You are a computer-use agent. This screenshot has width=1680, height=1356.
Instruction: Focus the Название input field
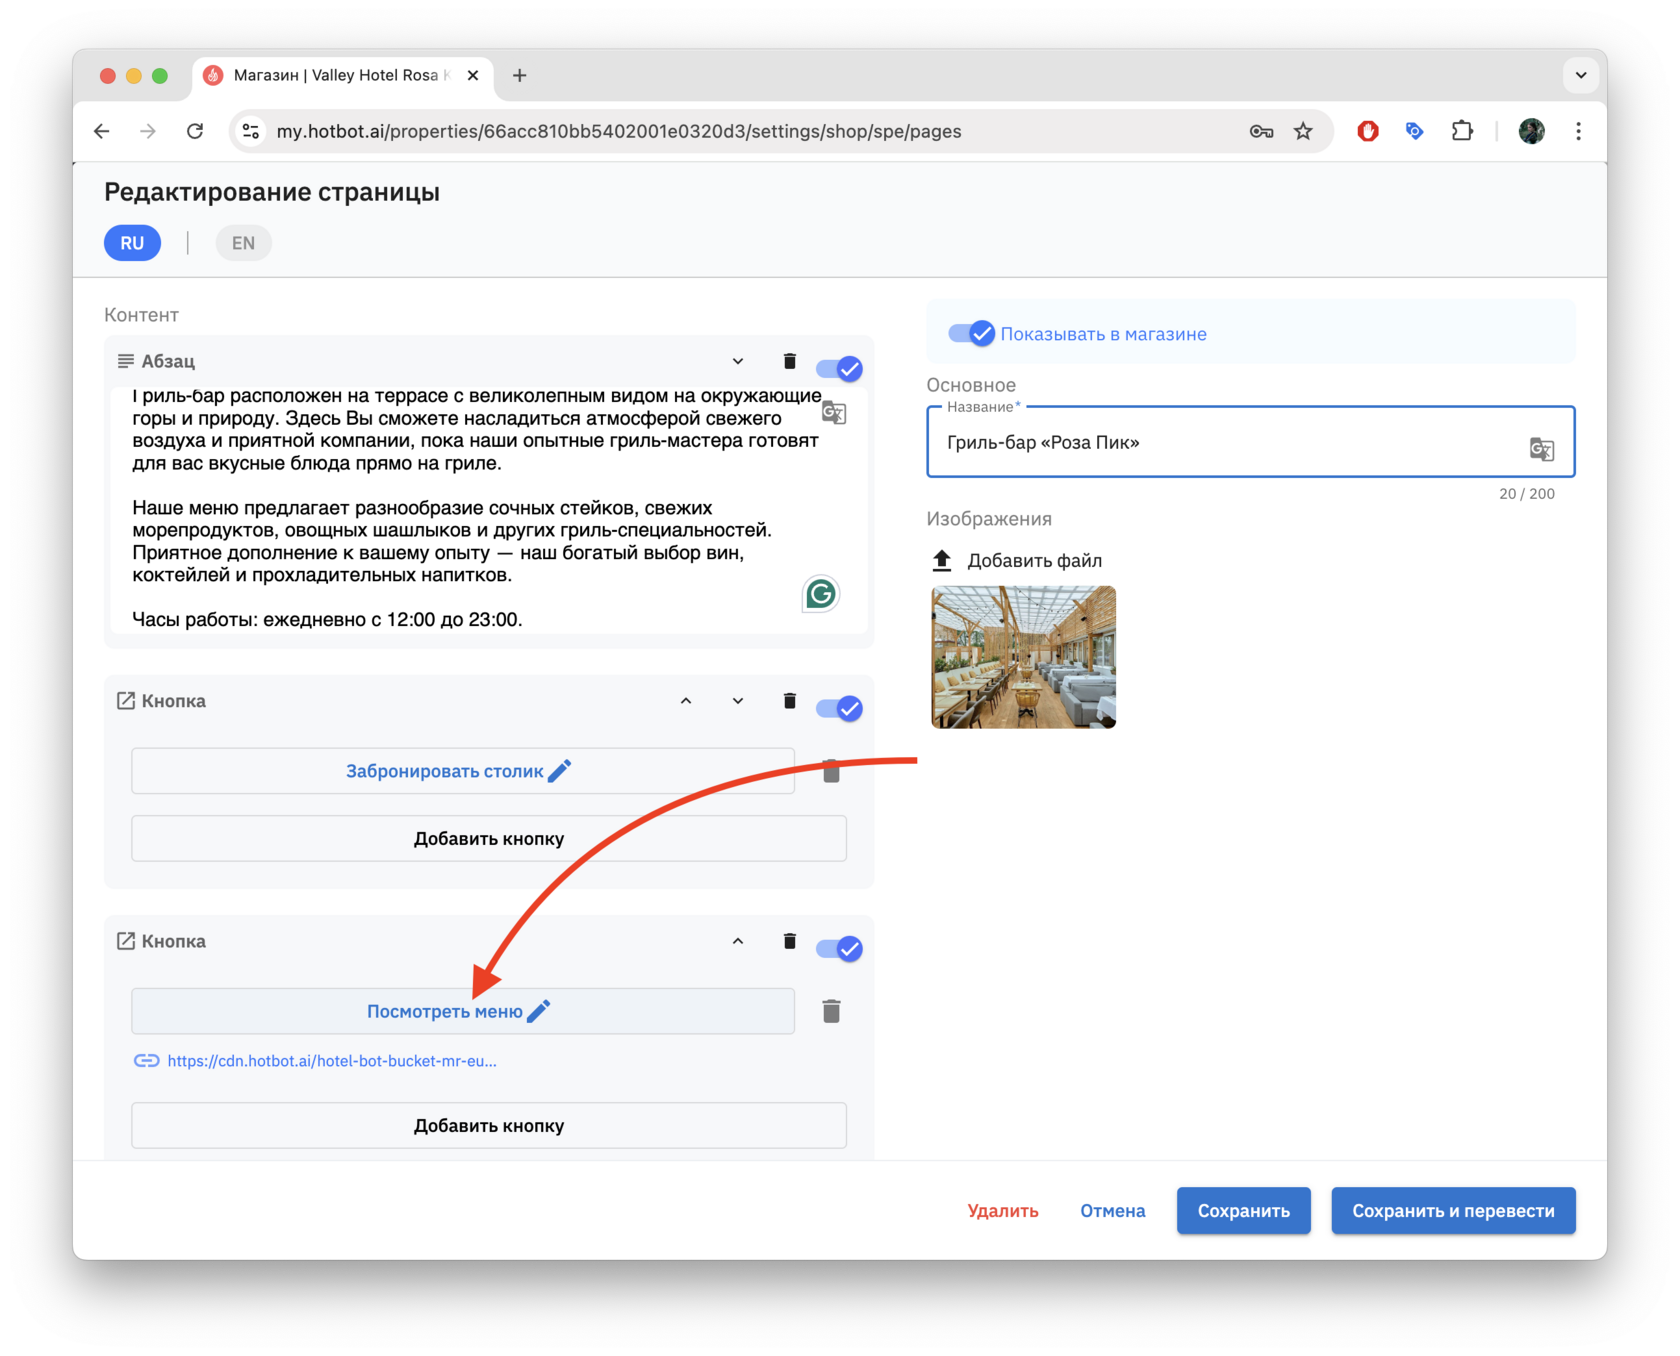pyautogui.click(x=1251, y=442)
